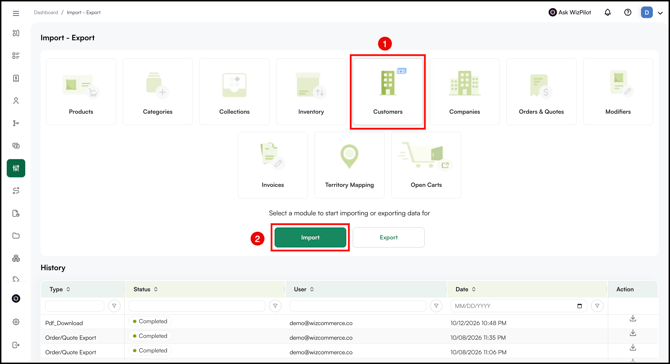Click the logout icon at sidebar bottom

point(16,345)
